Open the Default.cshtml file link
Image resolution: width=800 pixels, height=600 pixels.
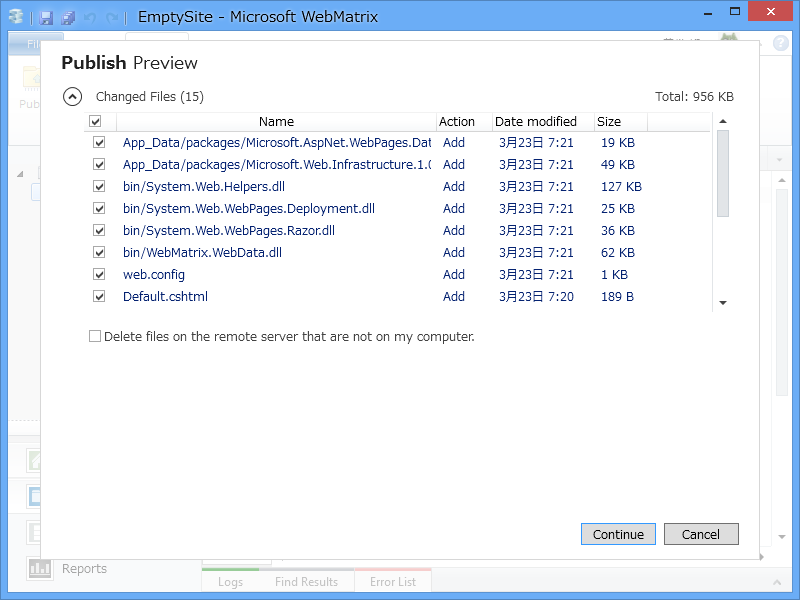pyautogui.click(x=165, y=296)
